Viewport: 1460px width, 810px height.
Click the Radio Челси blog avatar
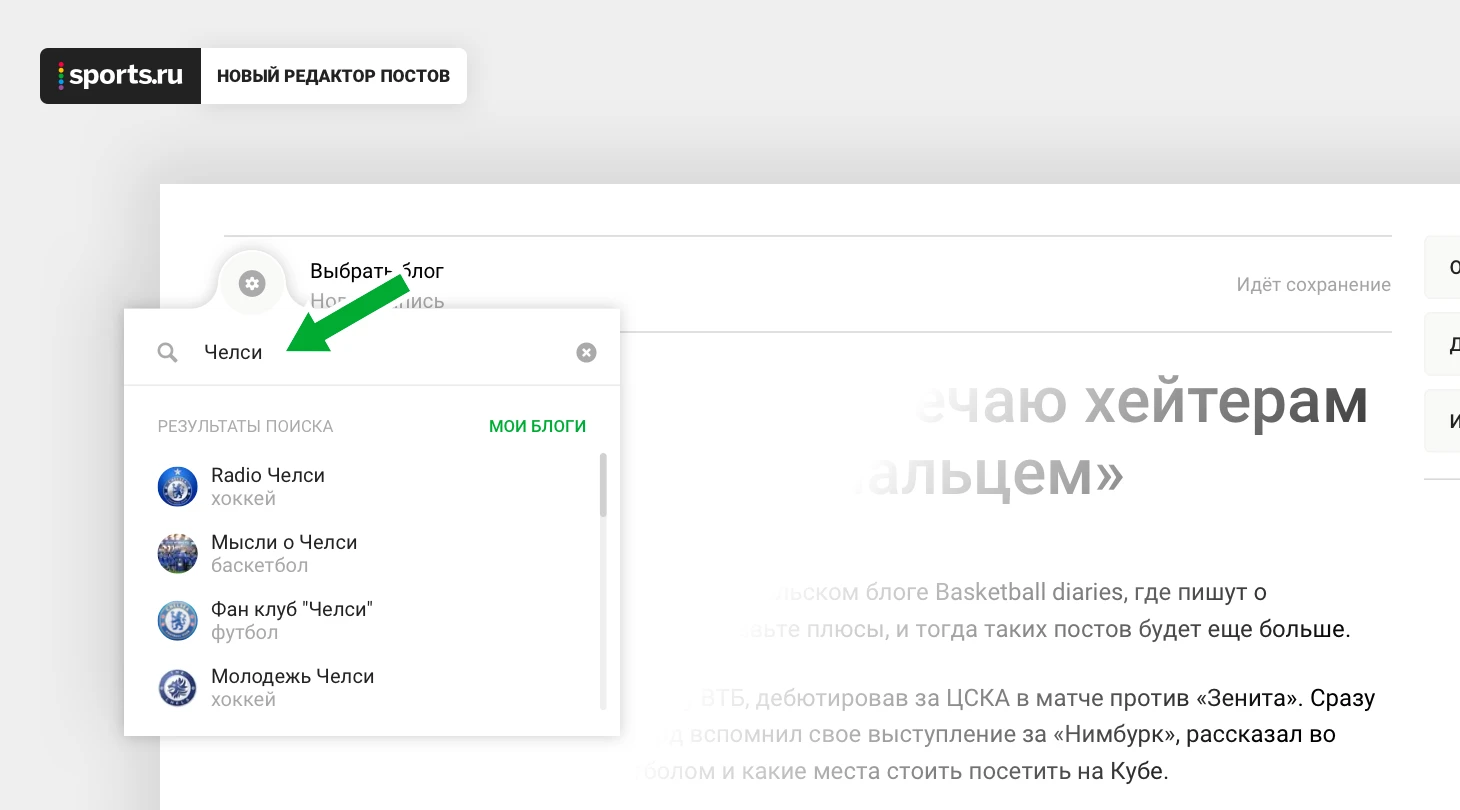pos(178,487)
